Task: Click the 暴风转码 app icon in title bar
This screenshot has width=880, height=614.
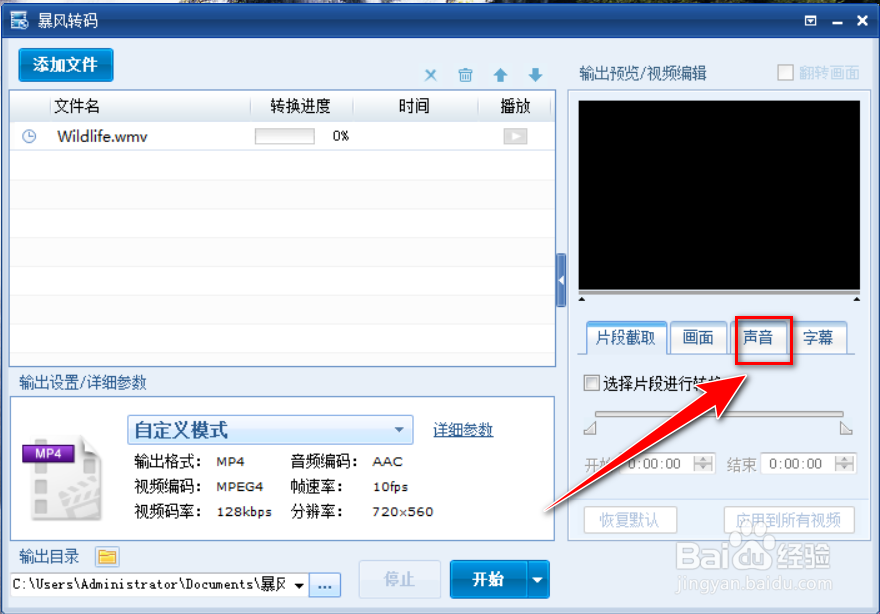Action: point(19,20)
